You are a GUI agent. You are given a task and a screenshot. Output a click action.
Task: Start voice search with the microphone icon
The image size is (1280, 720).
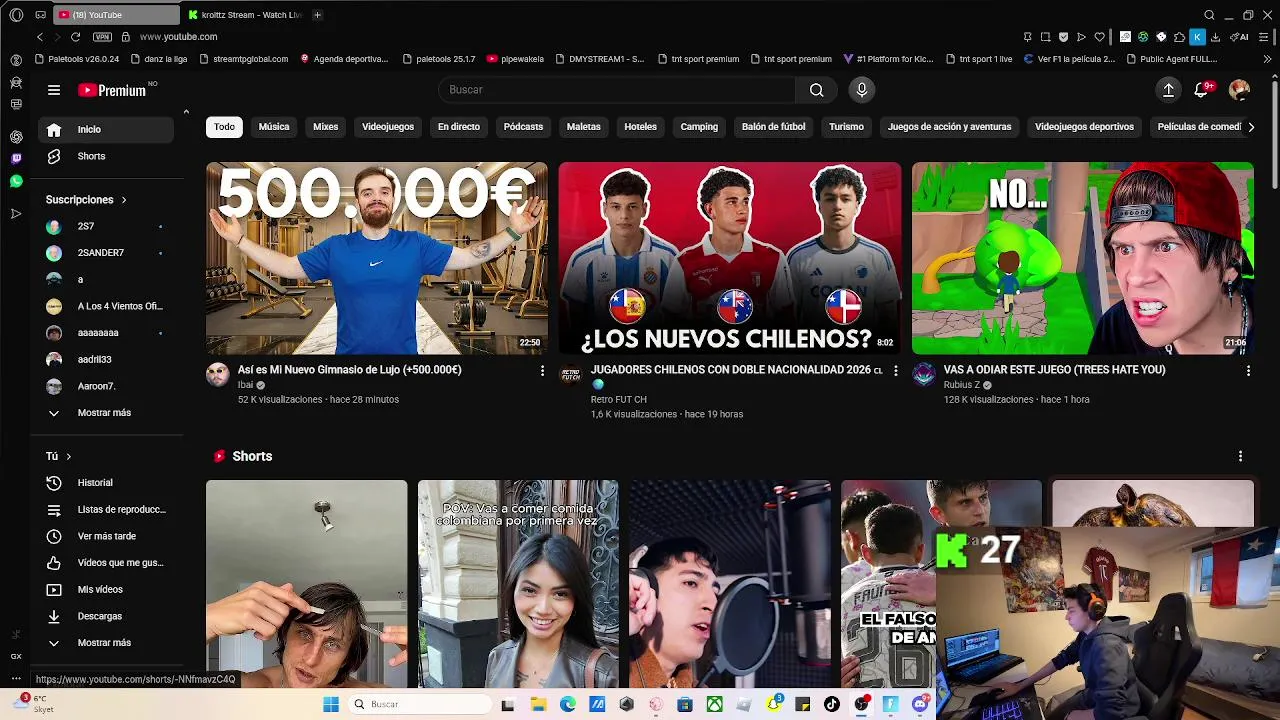(x=862, y=90)
